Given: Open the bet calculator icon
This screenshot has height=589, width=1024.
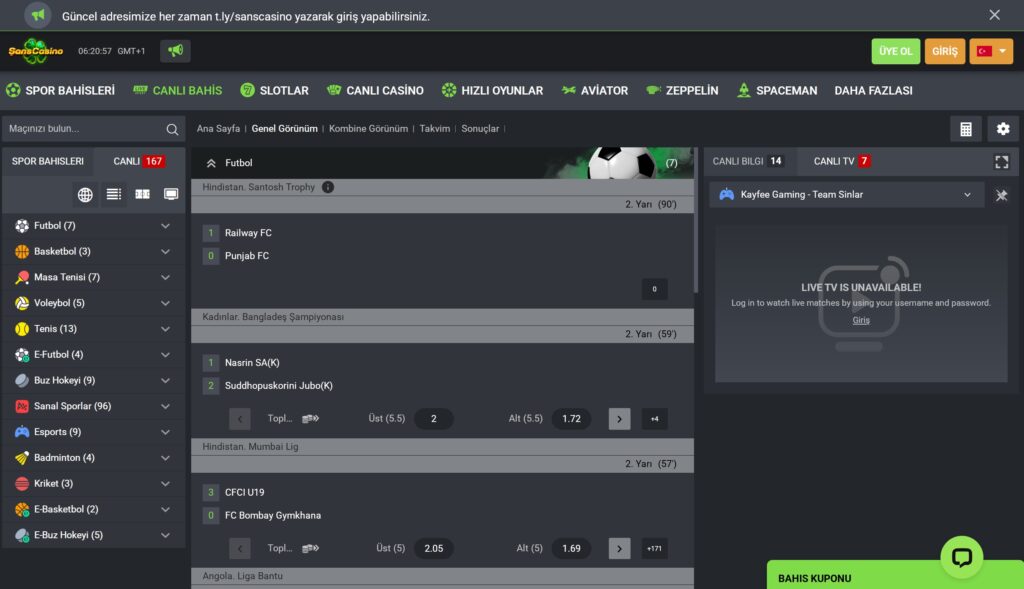Looking at the screenshot, I should (965, 129).
